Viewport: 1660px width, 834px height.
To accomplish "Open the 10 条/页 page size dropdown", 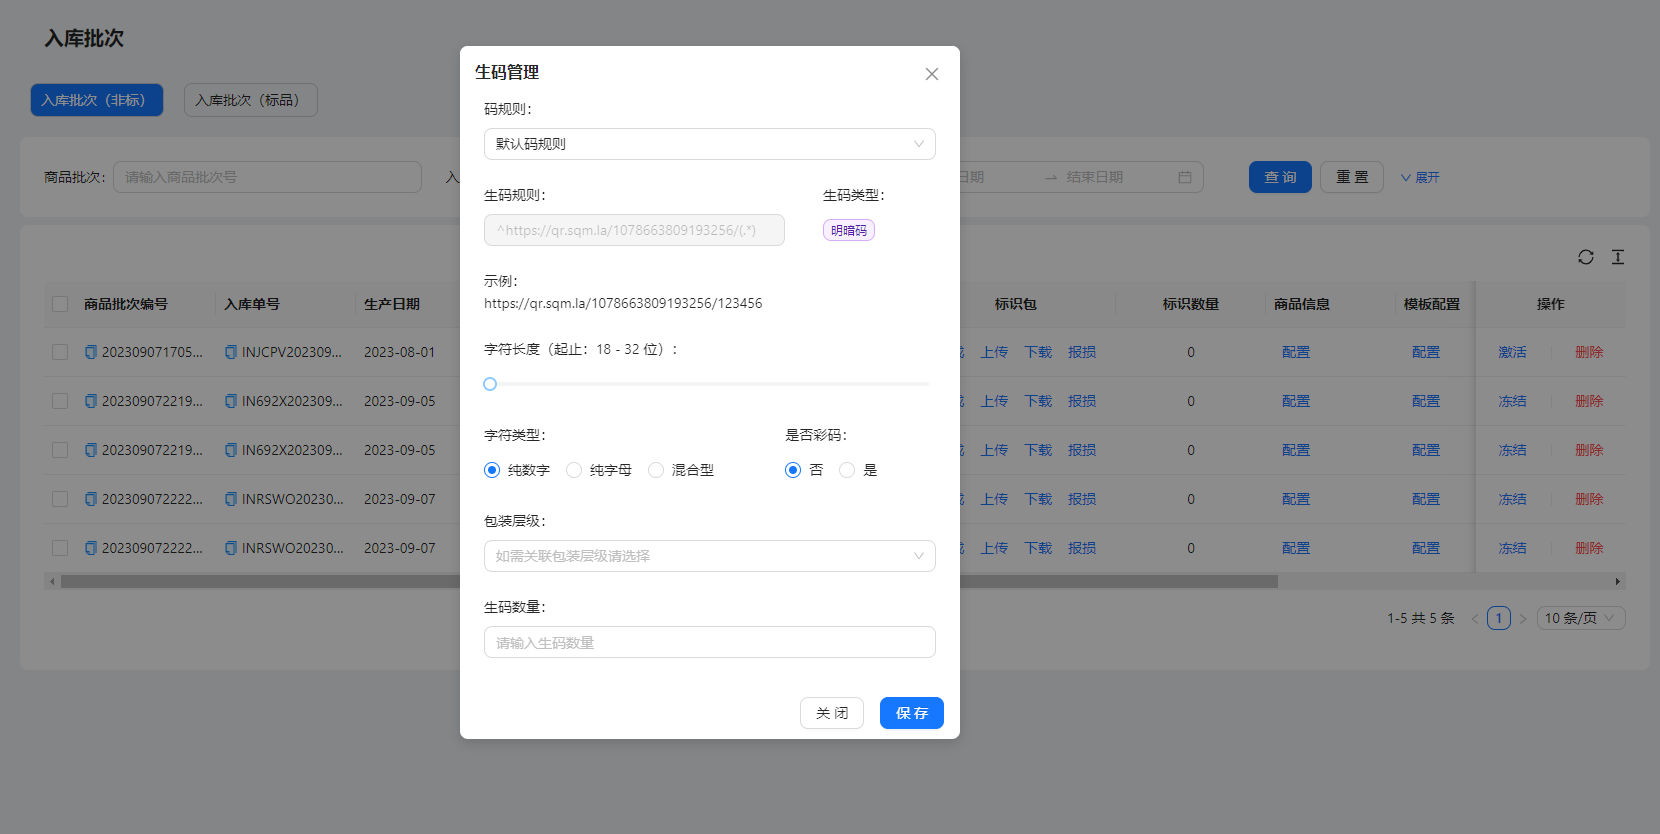I will [1581, 618].
